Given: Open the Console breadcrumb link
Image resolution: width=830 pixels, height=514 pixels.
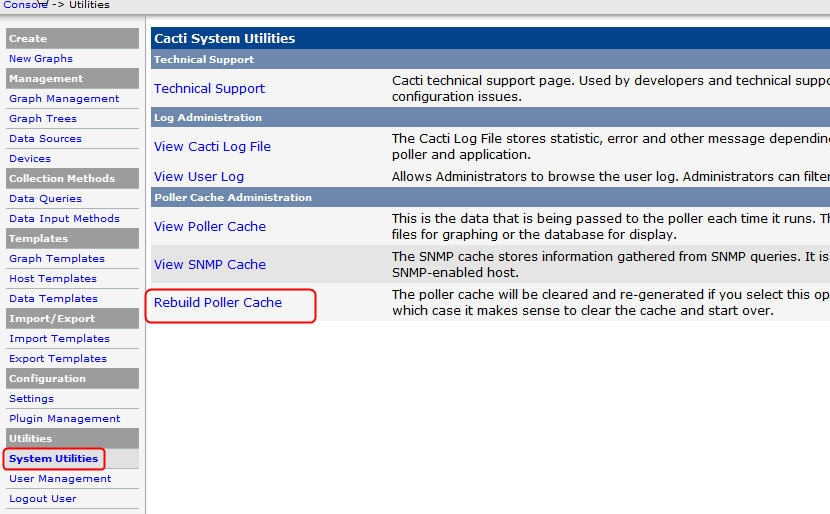Looking at the screenshot, I should pyautogui.click(x=25, y=5).
